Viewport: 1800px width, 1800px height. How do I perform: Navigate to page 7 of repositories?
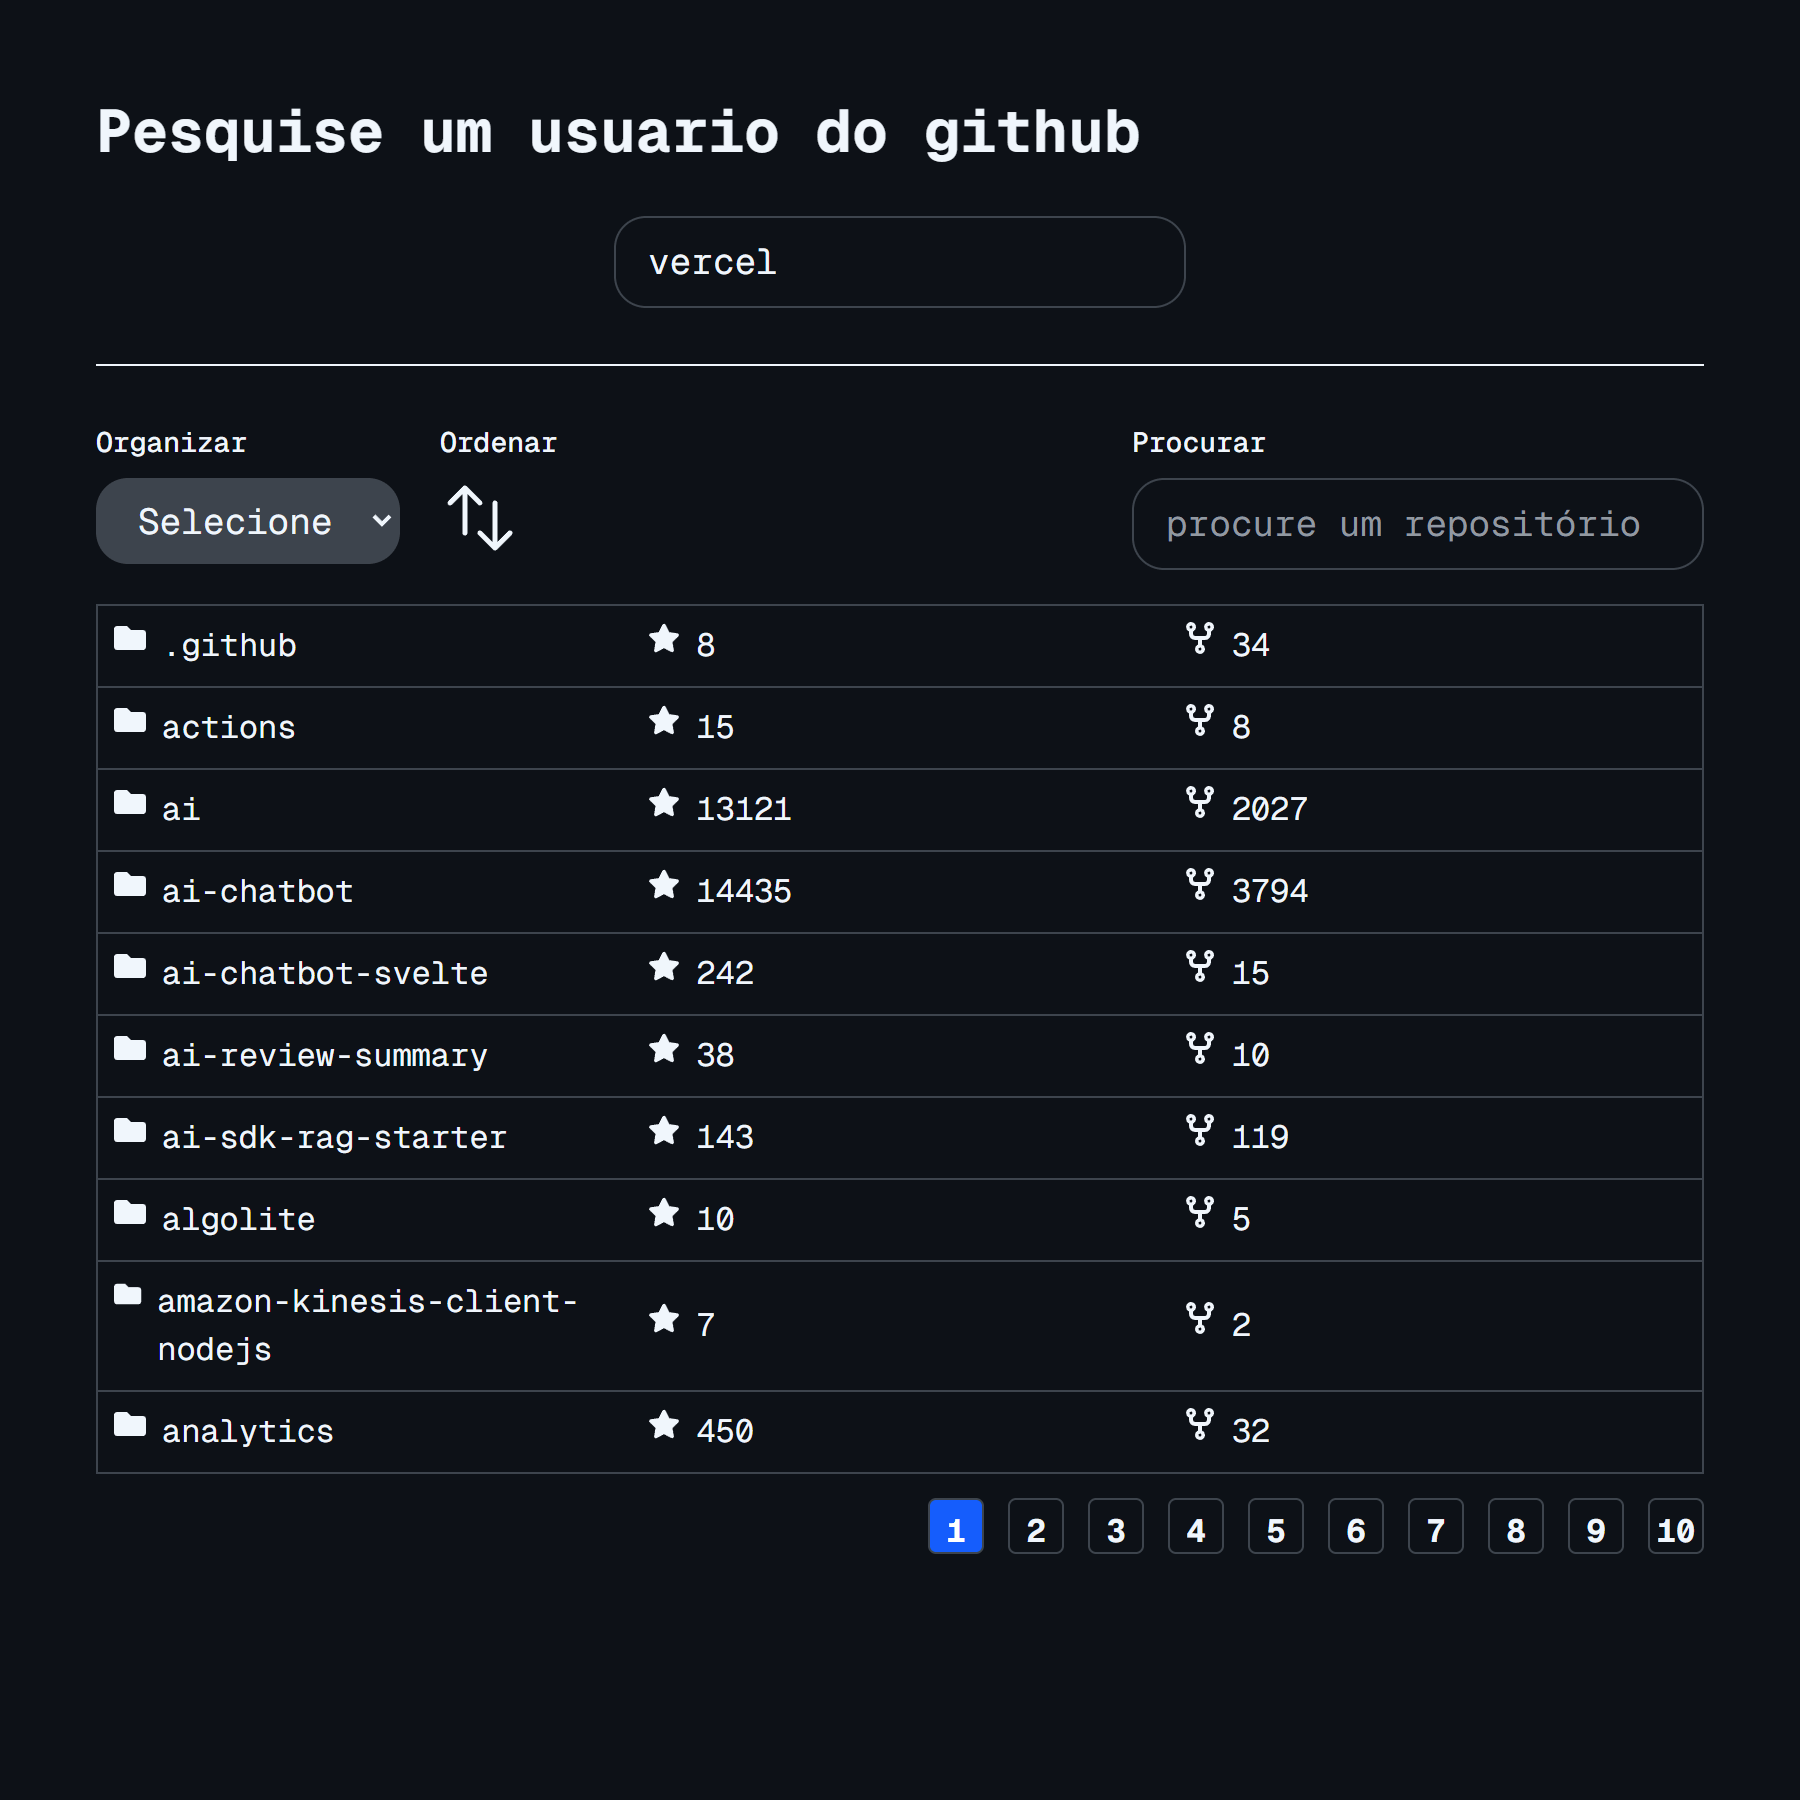tap(1436, 1527)
